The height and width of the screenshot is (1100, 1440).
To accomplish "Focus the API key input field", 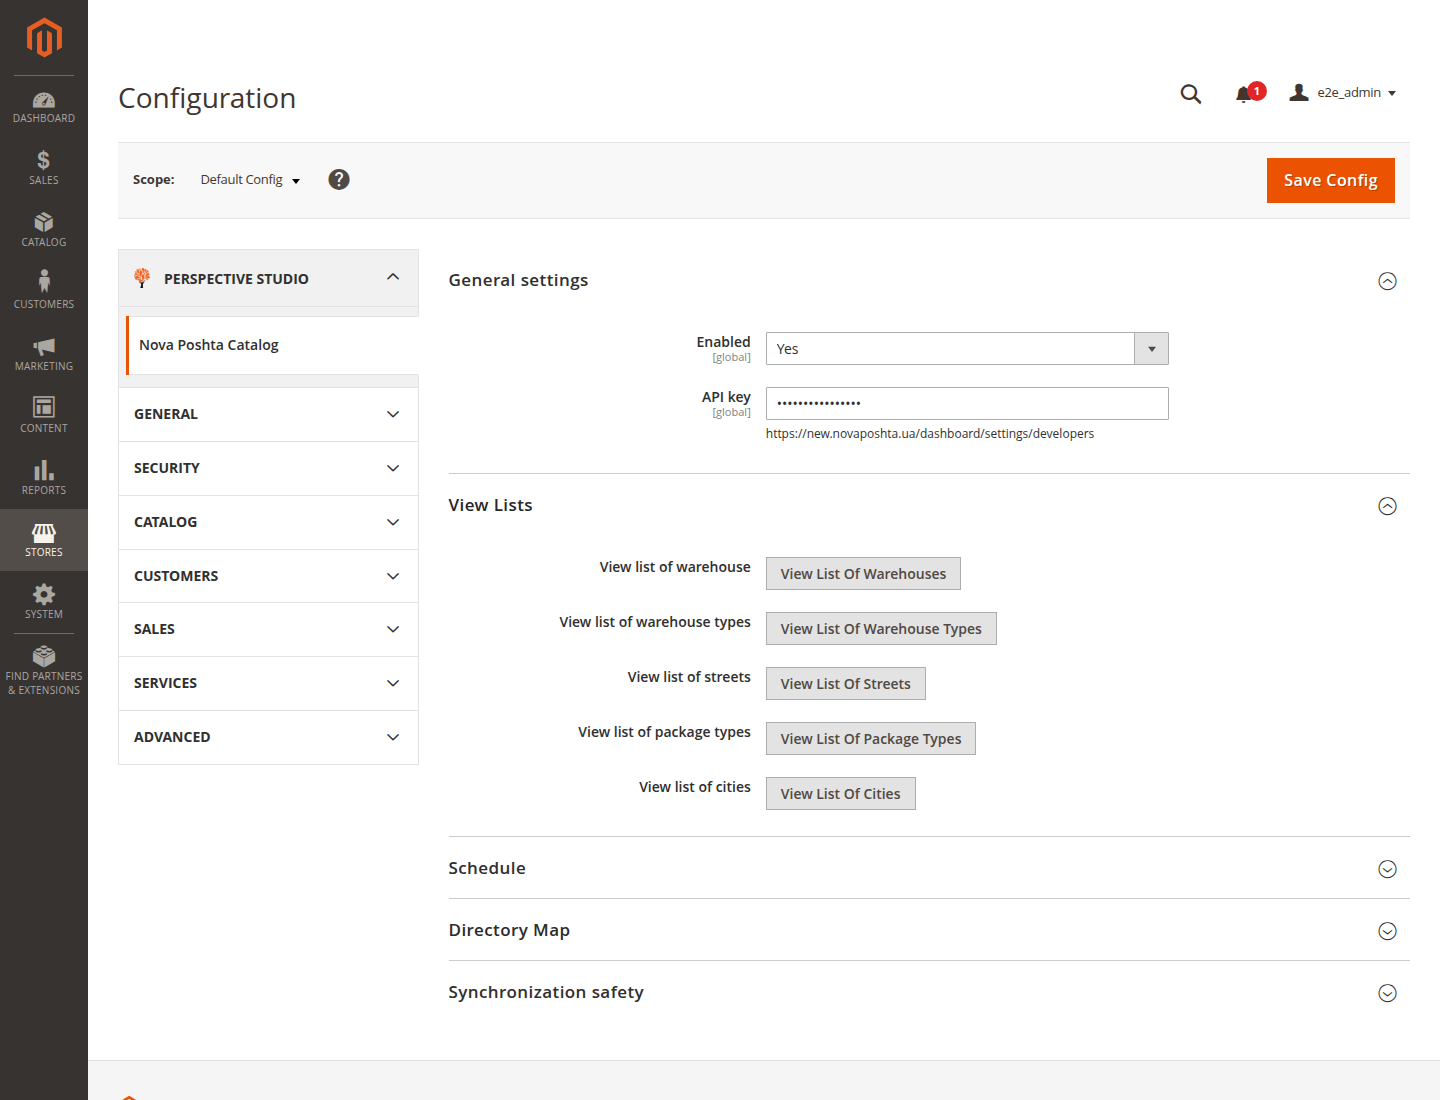I will coord(967,403).
